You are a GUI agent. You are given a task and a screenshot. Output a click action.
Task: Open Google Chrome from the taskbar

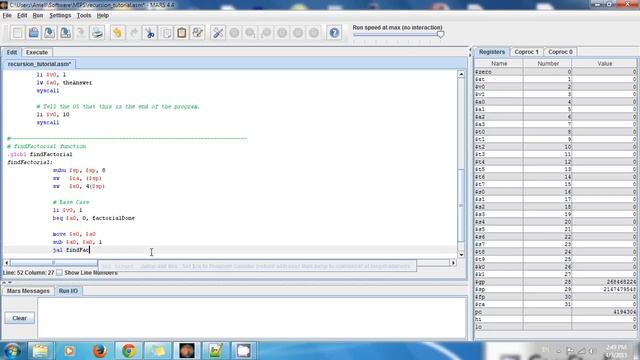point(129,351)
